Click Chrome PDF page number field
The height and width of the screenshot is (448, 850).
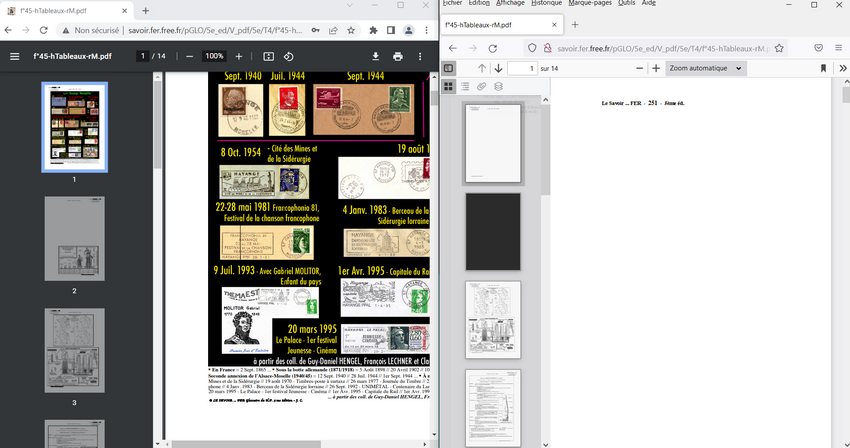coord(143,56)
